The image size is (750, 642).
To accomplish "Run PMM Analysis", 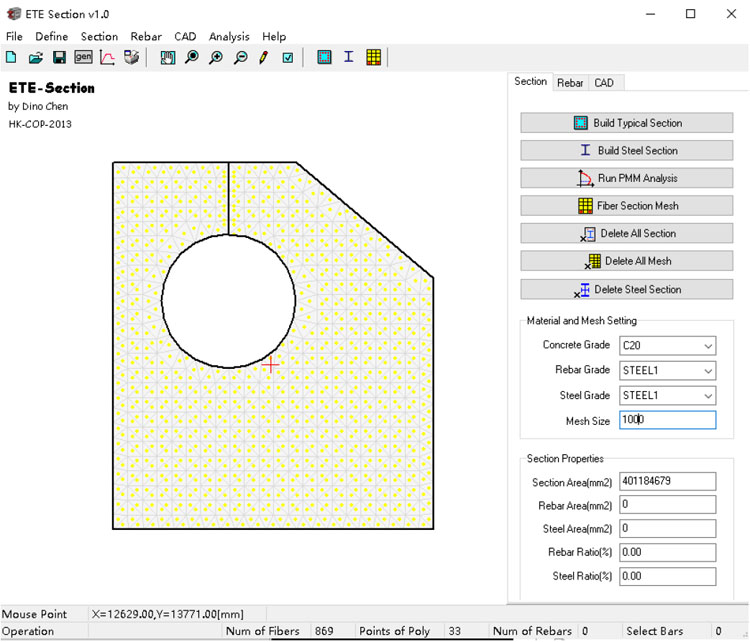I will pos(627,178).
